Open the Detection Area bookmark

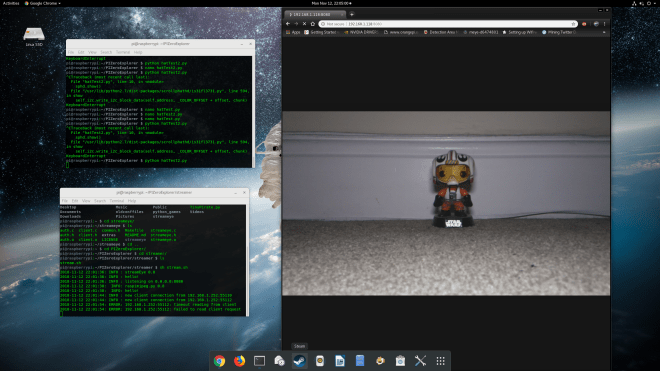coord(440,32)
